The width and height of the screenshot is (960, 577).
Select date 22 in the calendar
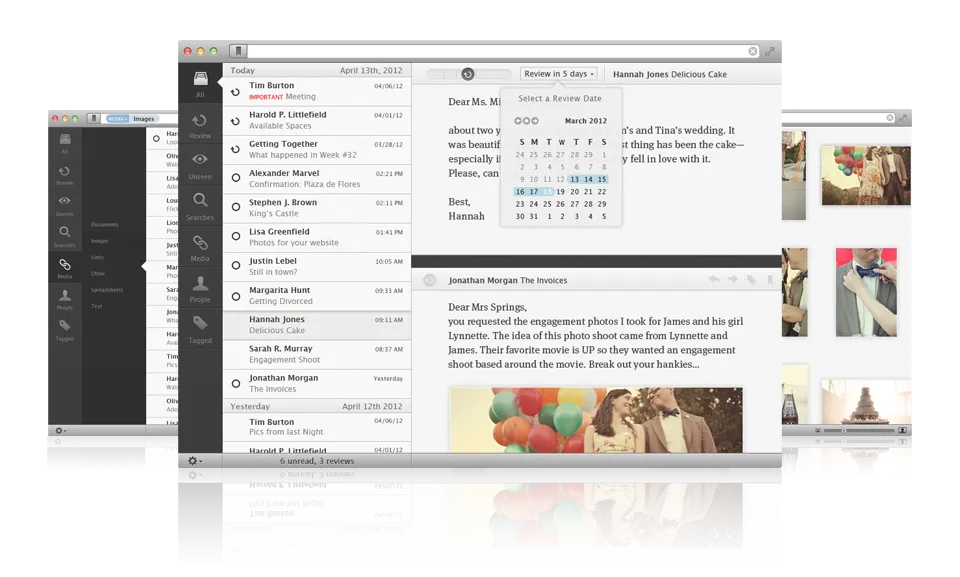(x=602, y=192)
